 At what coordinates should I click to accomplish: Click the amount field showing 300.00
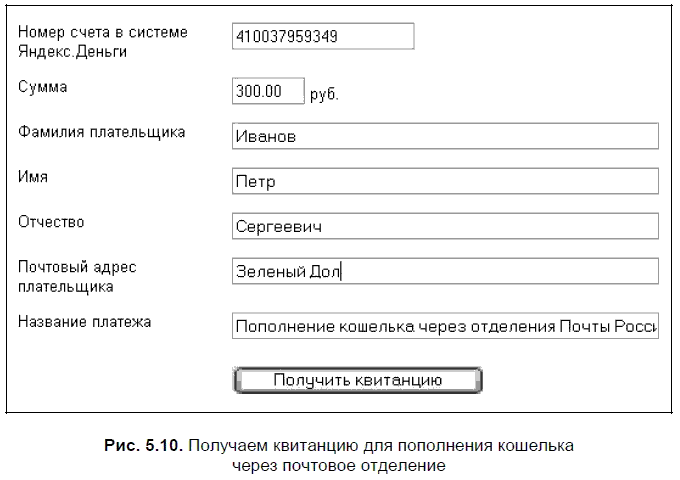[x=267, y=91]
